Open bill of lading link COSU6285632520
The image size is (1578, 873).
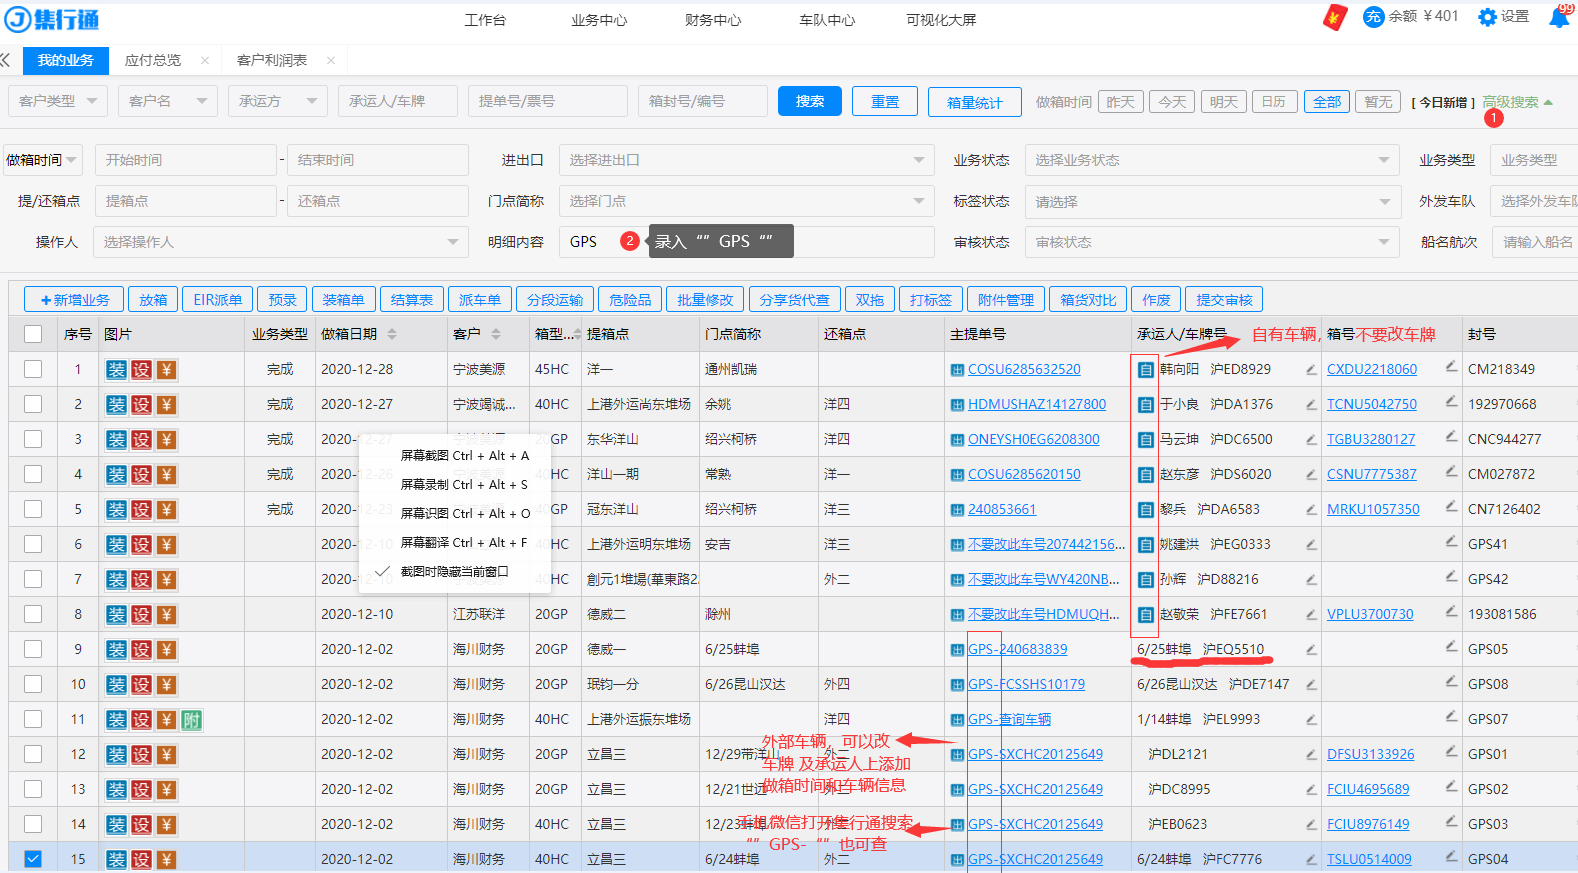pyautogui.click(x=1024, y=369)
